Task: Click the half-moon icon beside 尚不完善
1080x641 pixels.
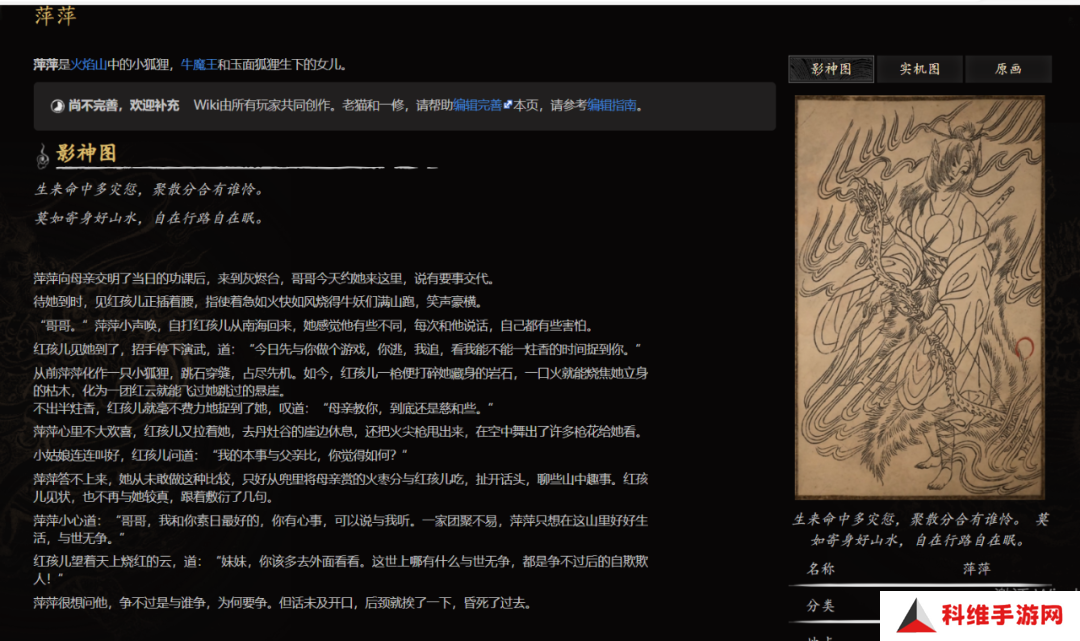Action: tap(57, 106)
